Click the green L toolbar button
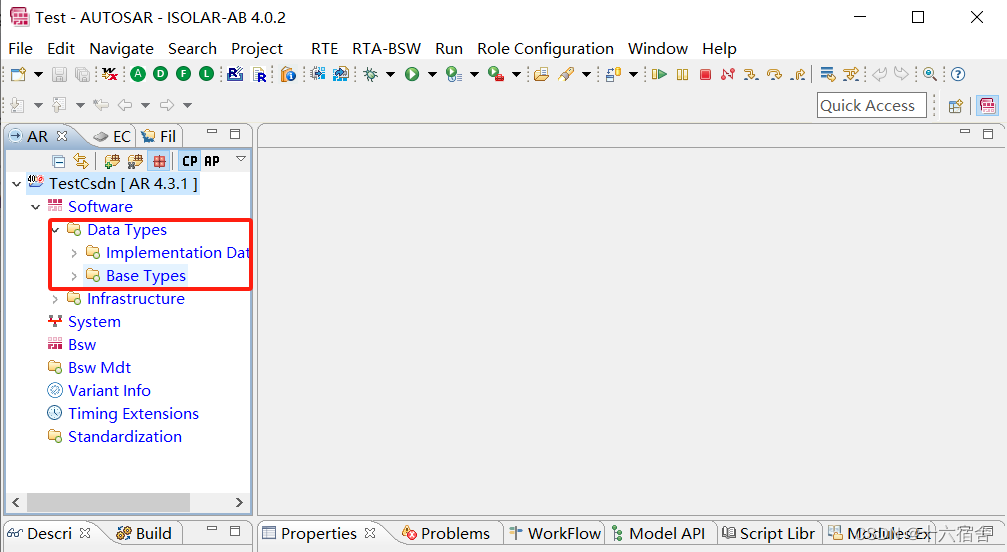 (206, 74)
